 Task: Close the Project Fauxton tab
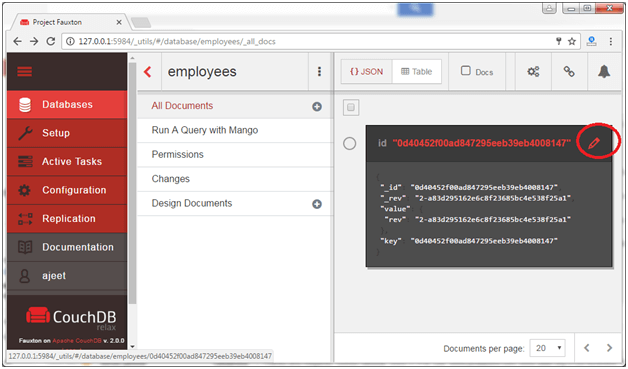coord(119,22)
